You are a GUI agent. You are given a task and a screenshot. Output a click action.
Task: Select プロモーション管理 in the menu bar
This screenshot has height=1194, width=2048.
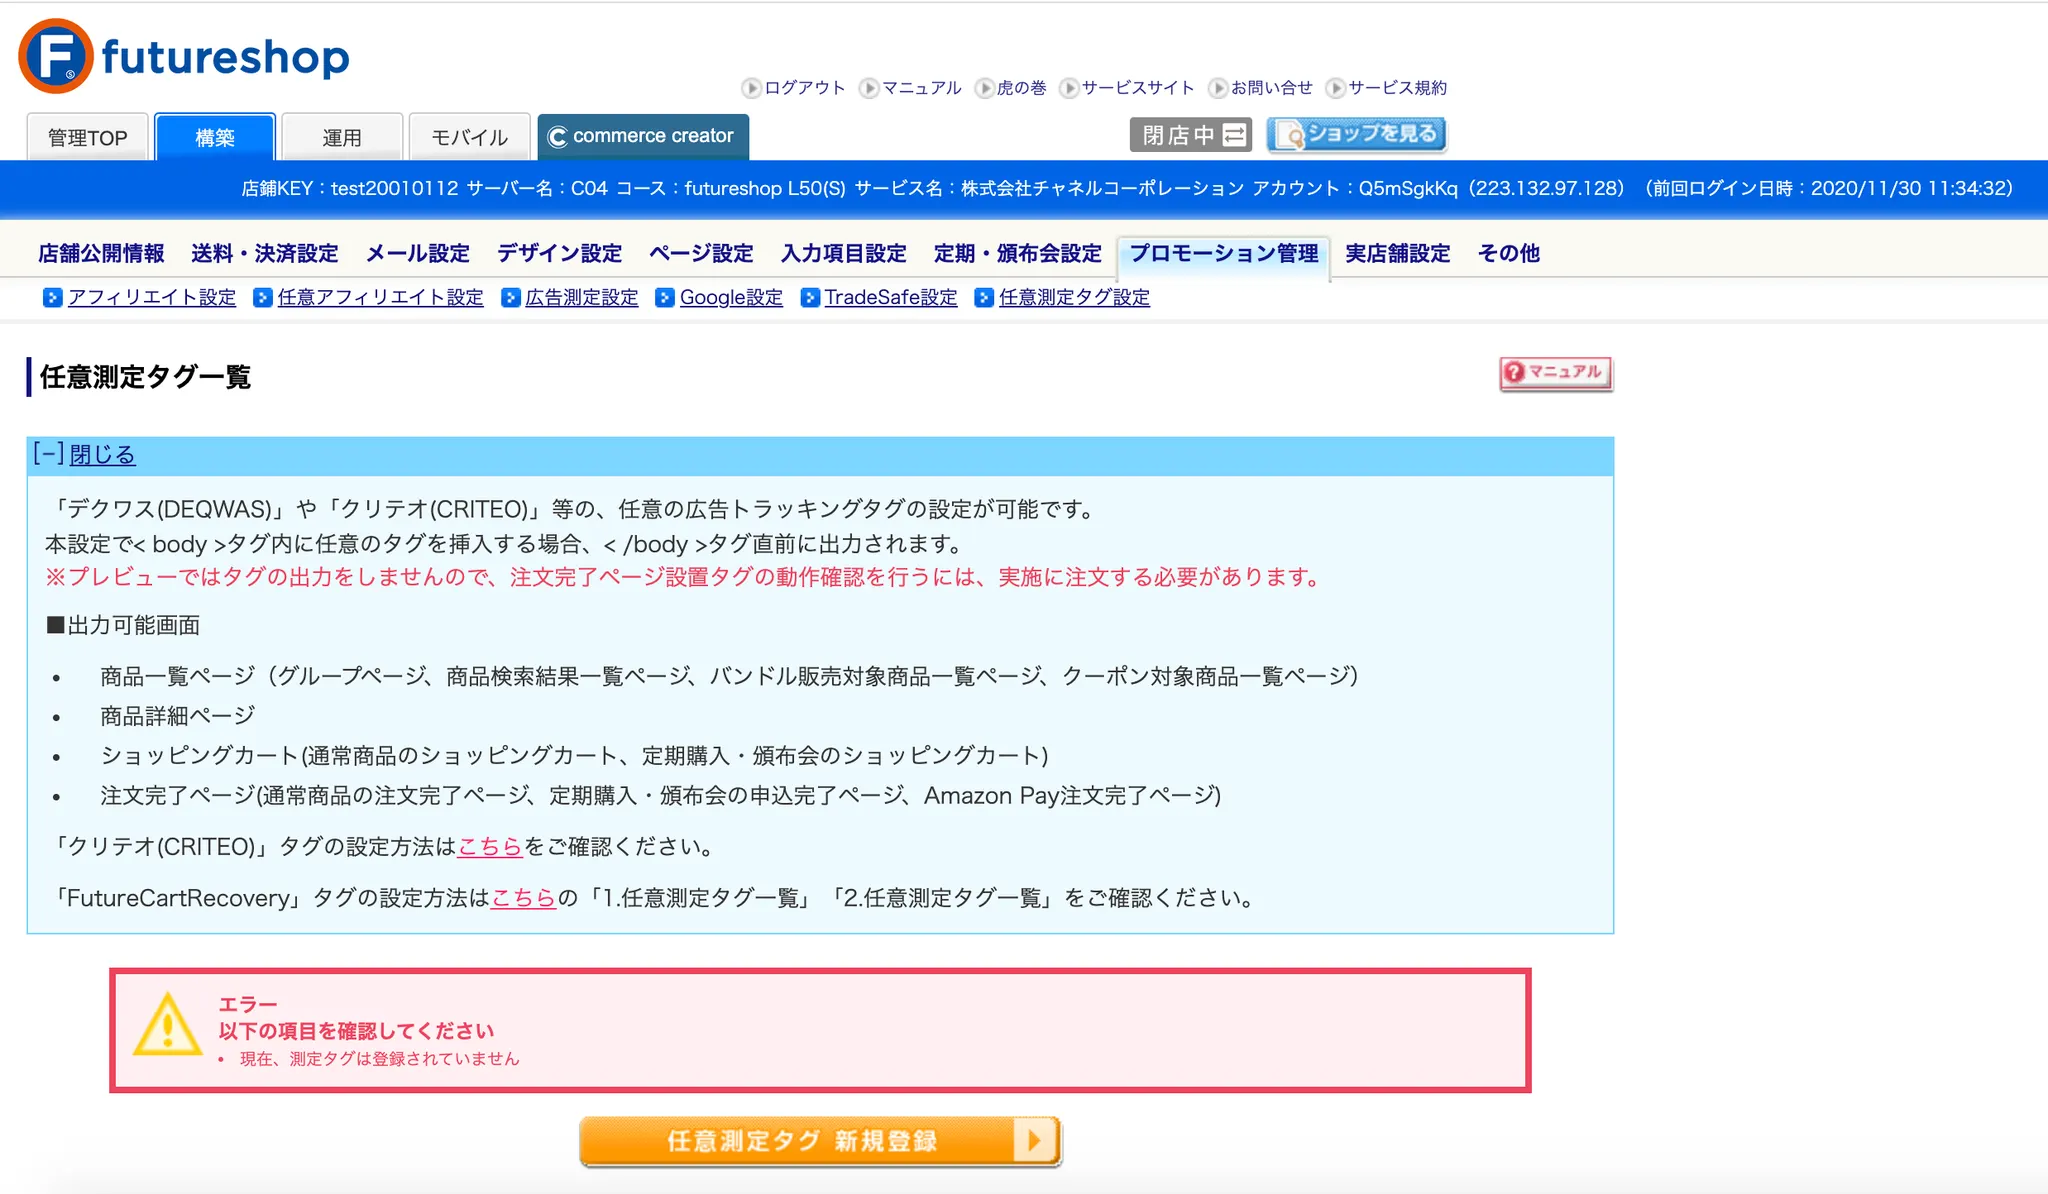1223,253
